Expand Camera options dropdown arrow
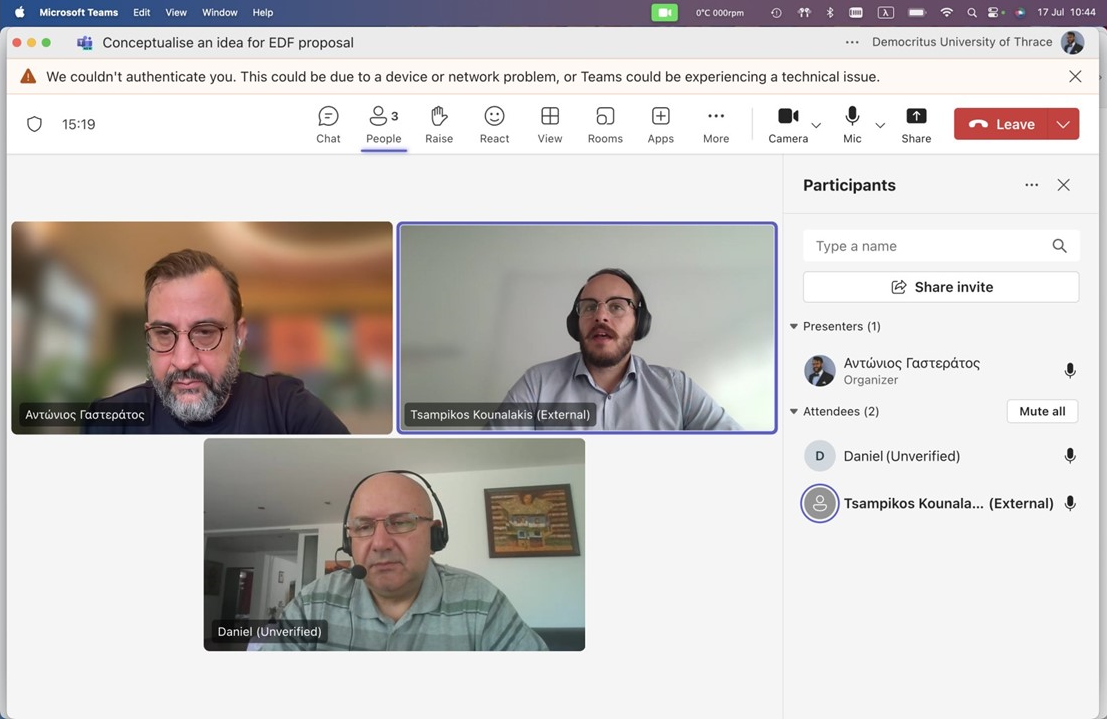Image resolution: width=1107 pixels, height=719 pixels. (816, 125)
